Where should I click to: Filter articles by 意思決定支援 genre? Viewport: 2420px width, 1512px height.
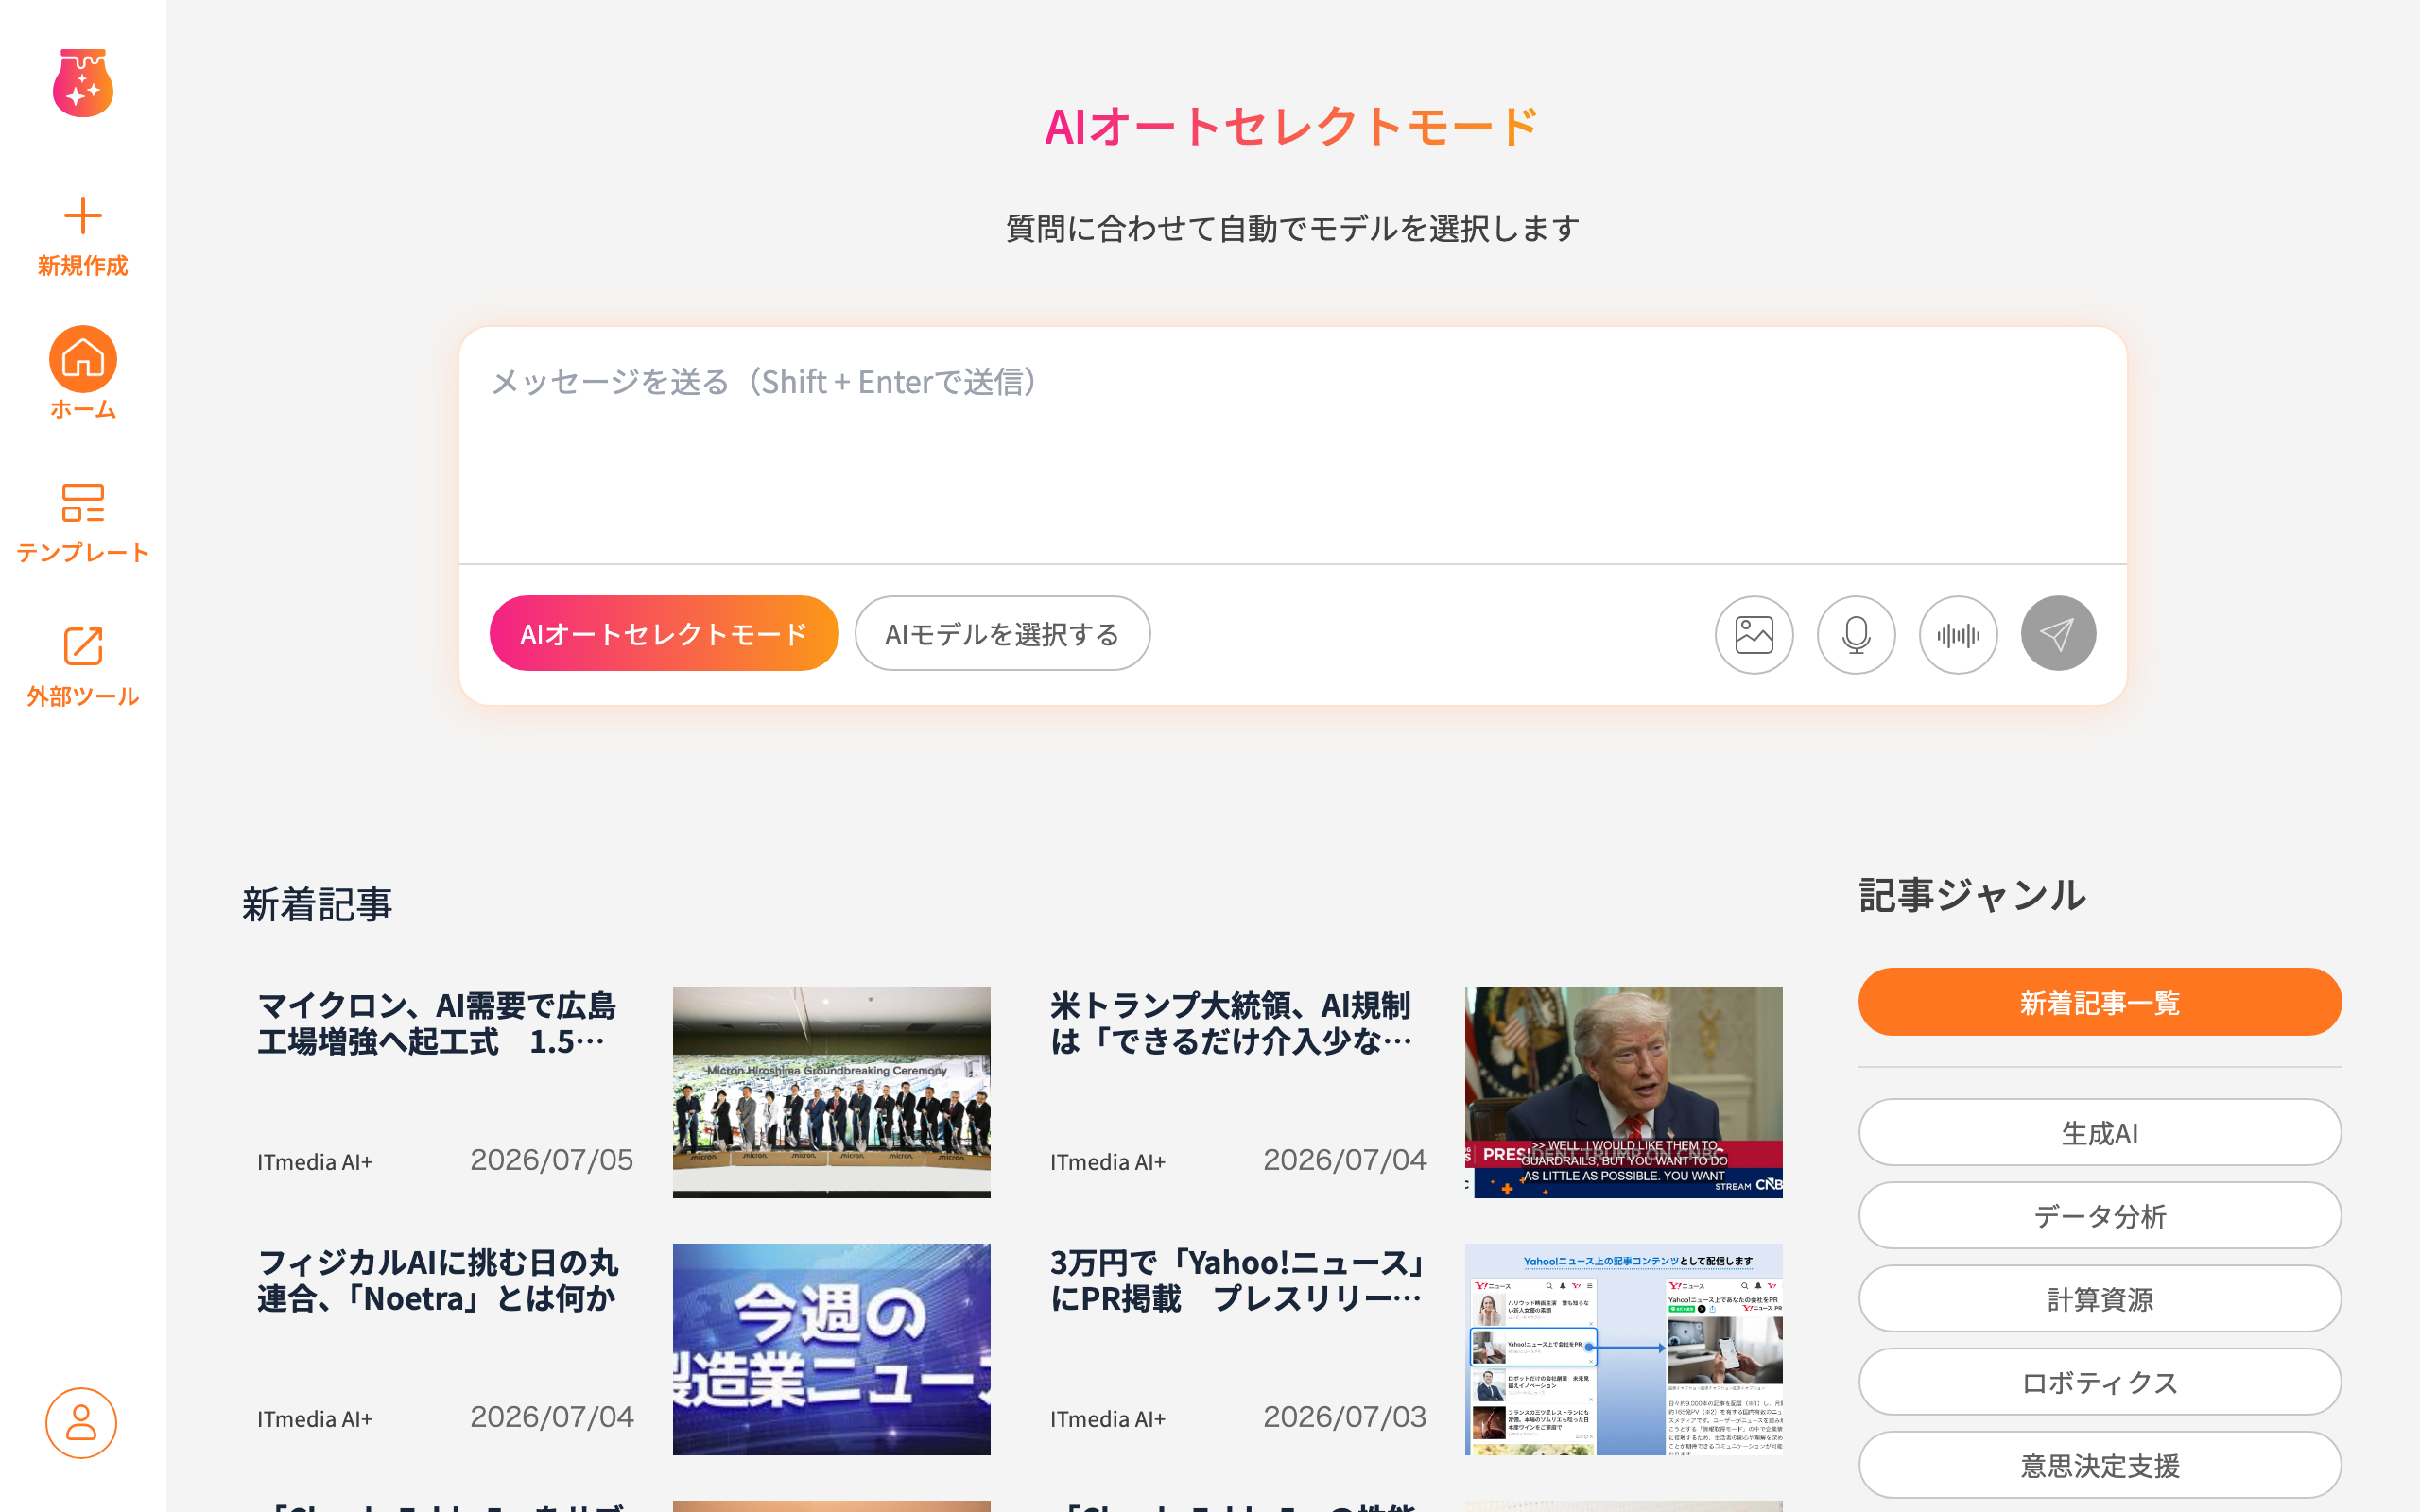(2099, 1464)
